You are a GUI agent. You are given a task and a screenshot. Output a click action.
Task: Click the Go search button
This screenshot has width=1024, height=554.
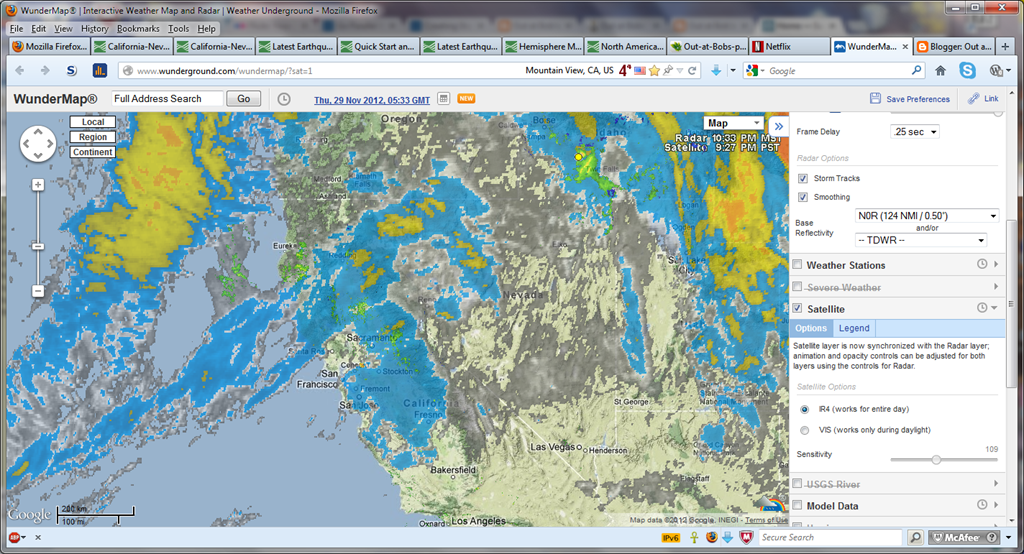[x=244, y=99]
